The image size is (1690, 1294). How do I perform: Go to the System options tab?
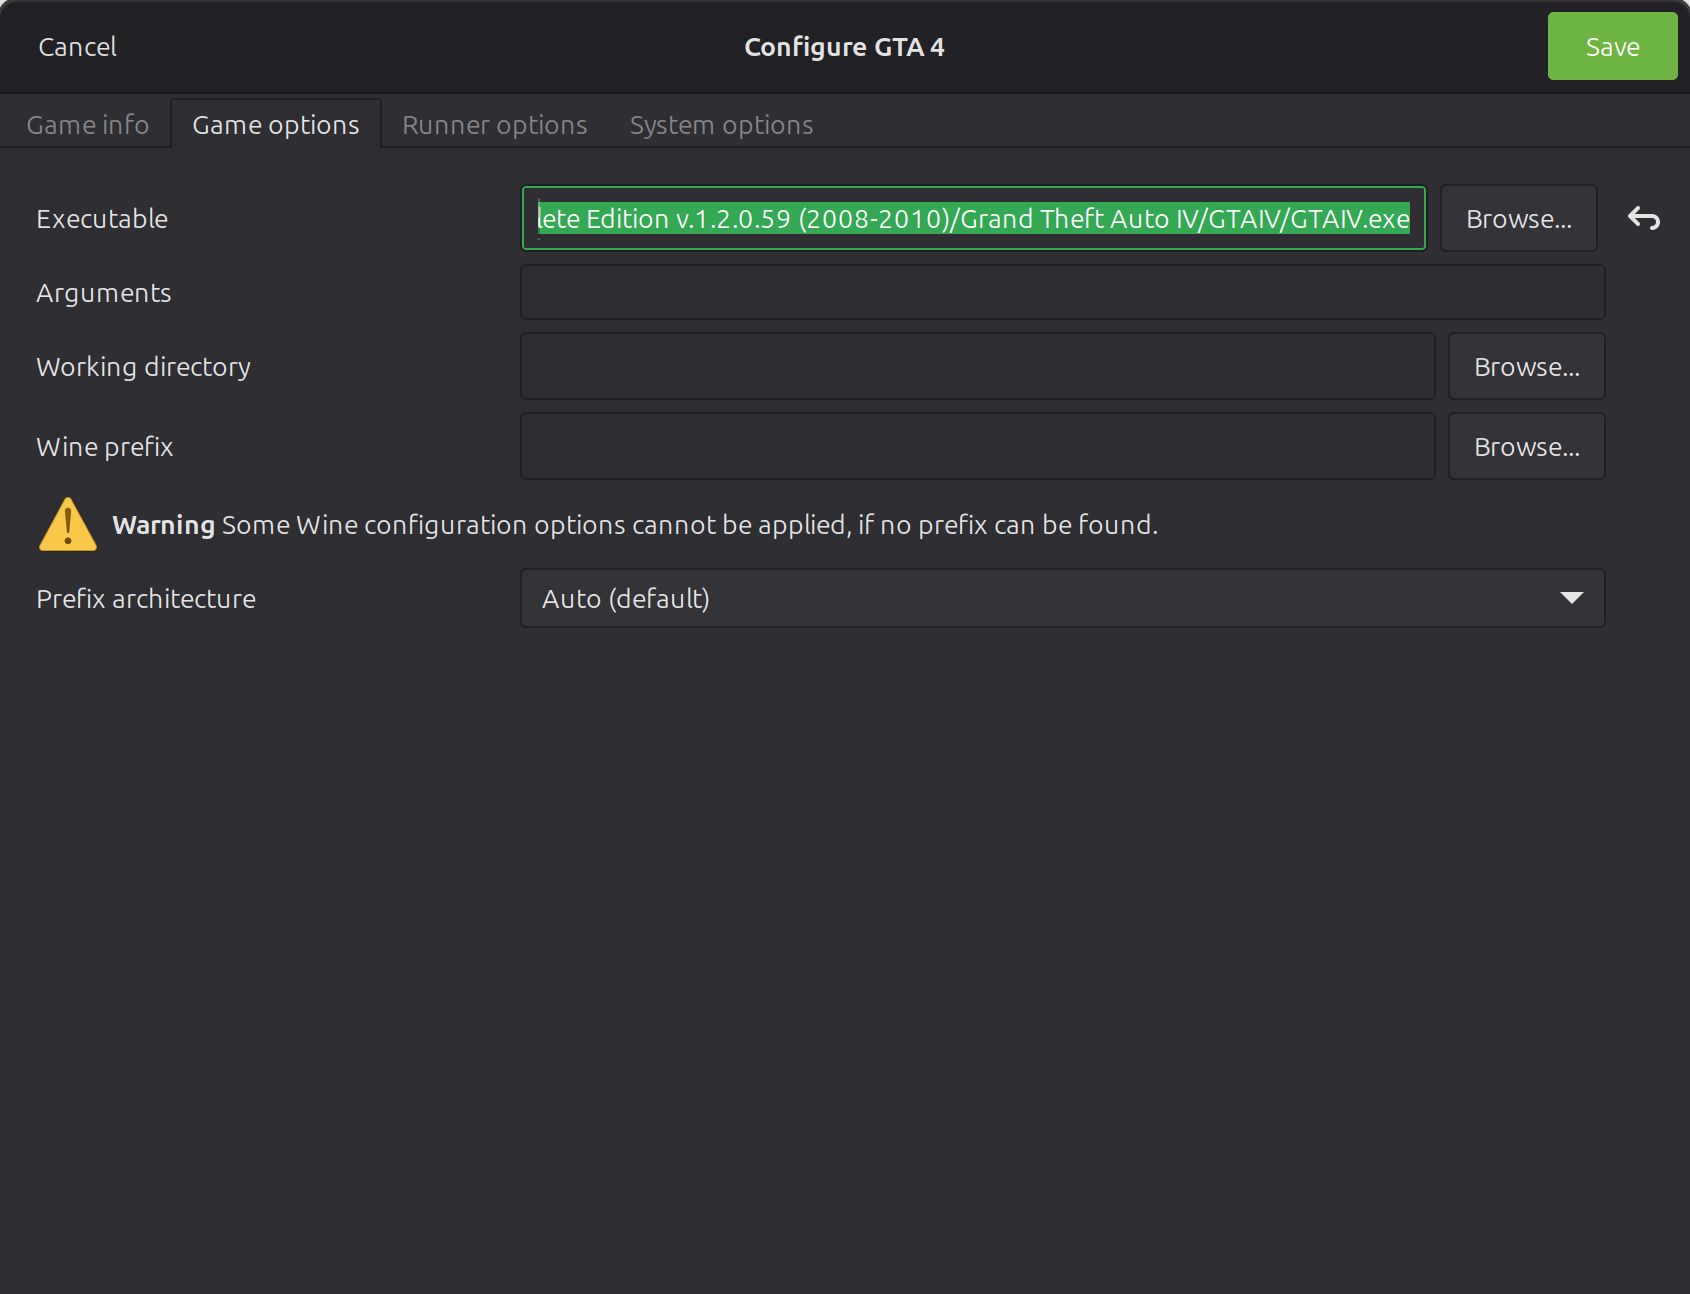pos(721,125)
